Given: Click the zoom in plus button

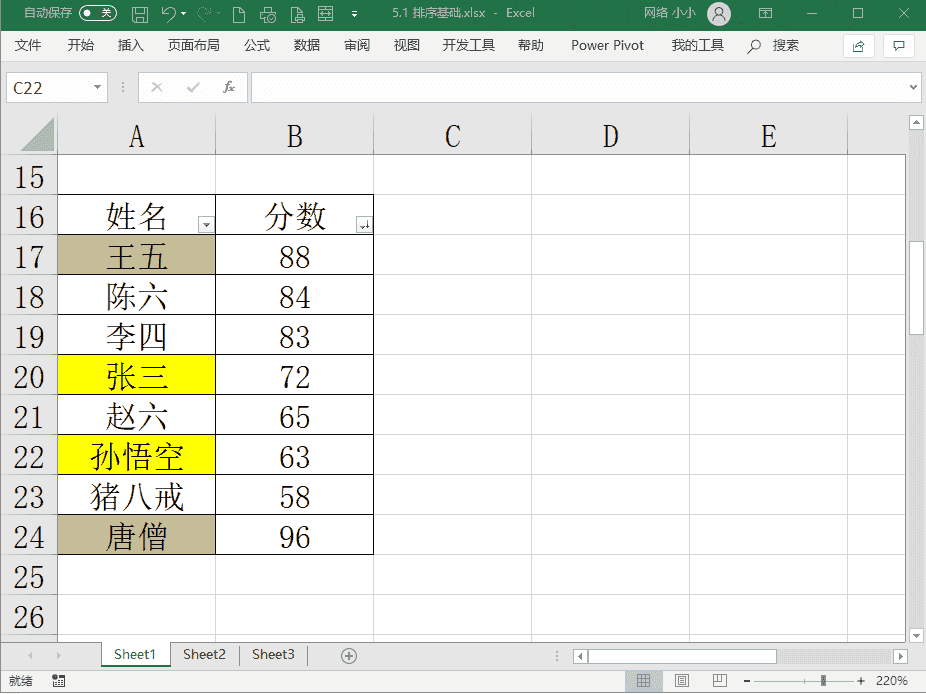Looking at the screenshot, I should [x=860, y=681].
